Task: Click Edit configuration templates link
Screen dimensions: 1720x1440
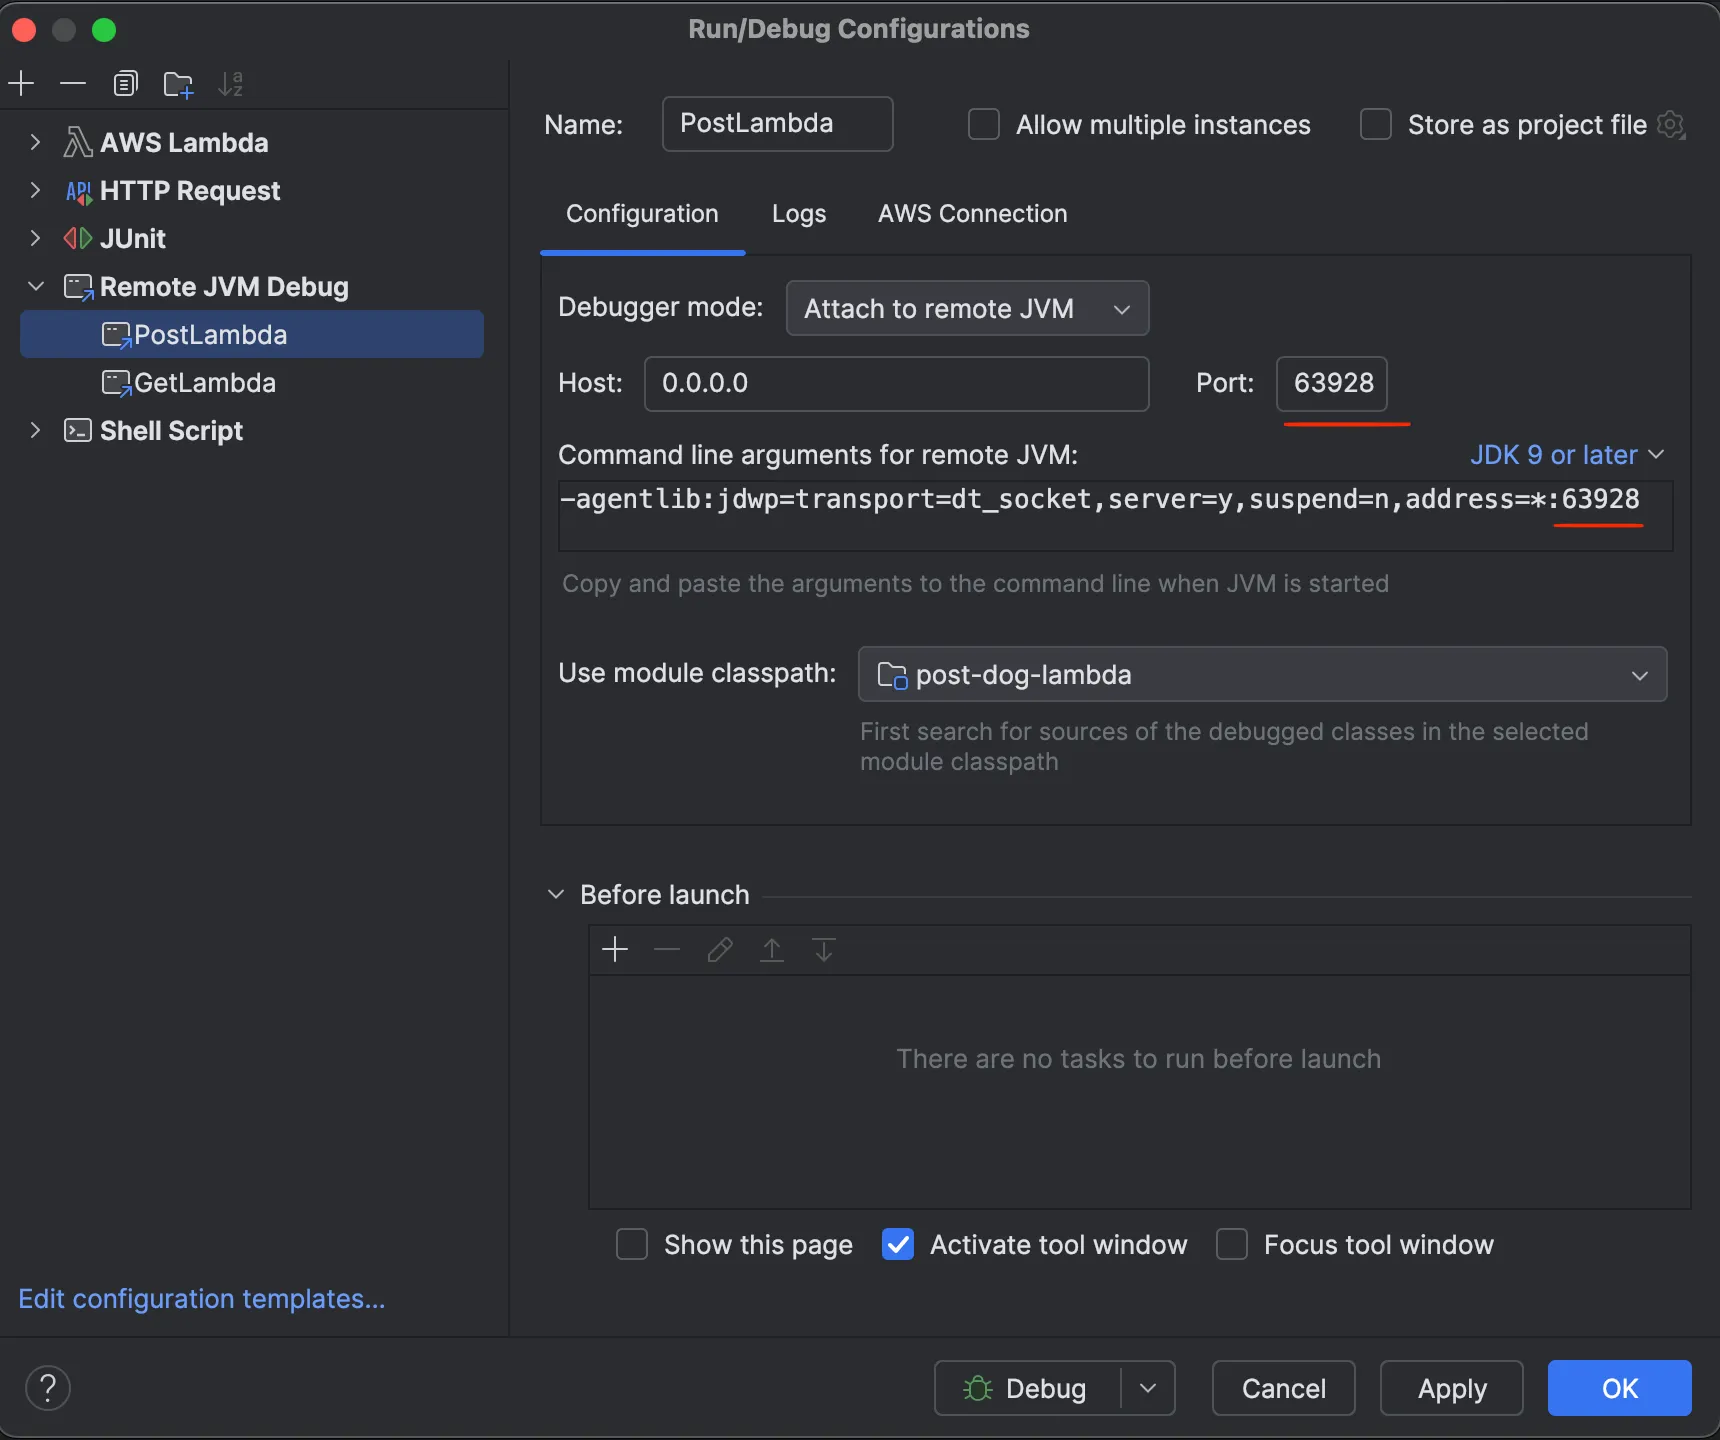Action: [x=200, y=1298]
